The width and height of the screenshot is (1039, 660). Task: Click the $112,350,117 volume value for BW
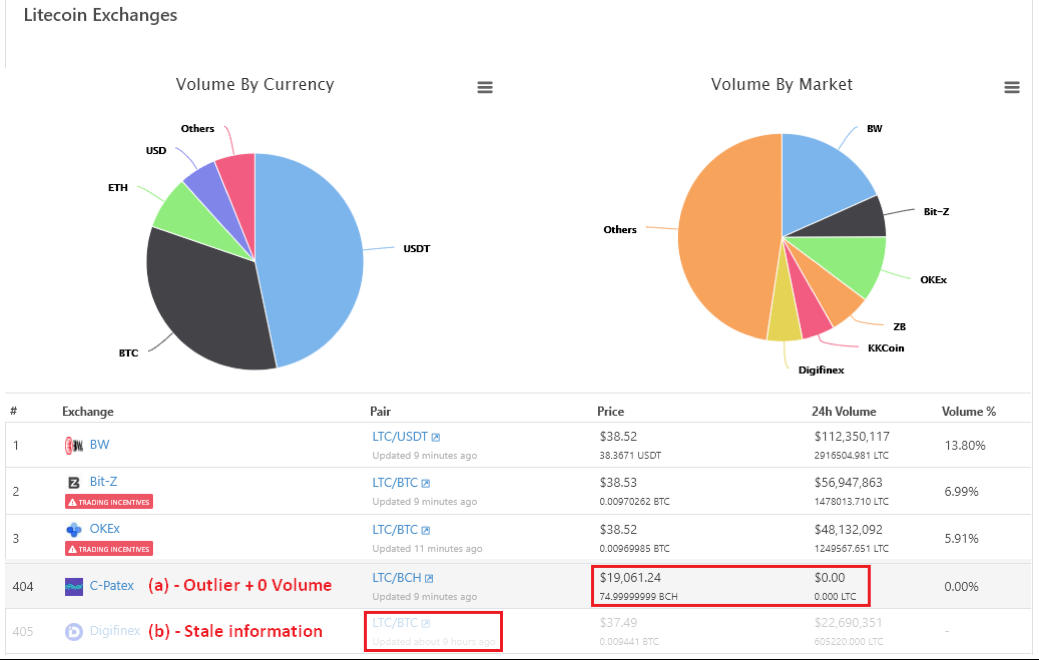tap(852, 437)
